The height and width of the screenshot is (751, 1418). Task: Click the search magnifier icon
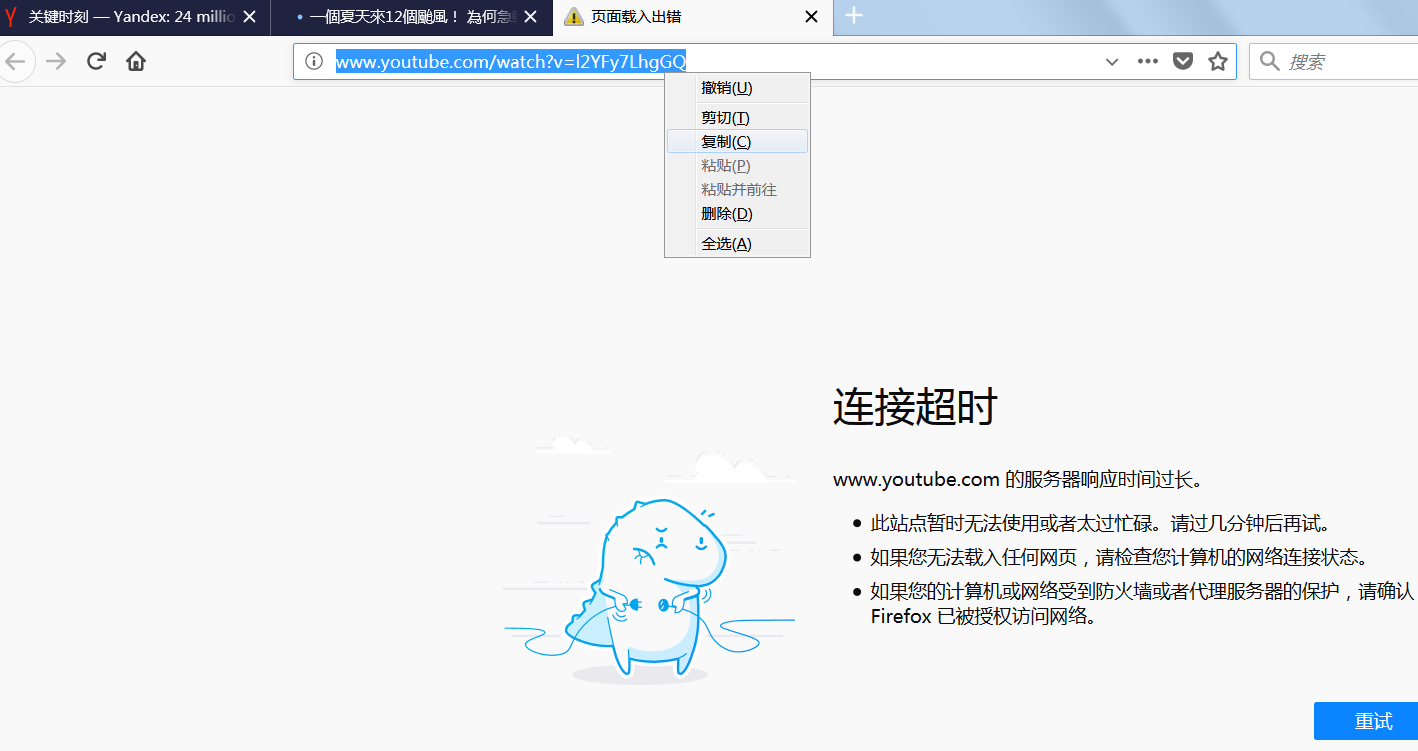[x=1270, y=61]
